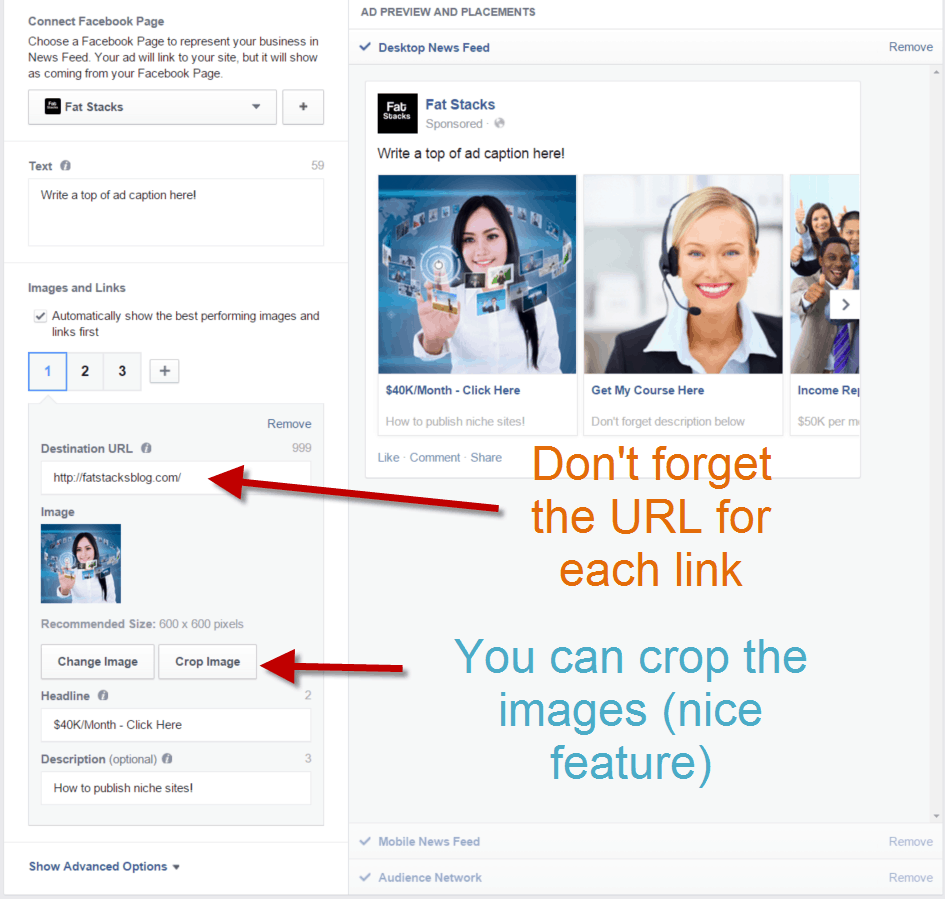Click the Destination URL info icon
945x899 pixels.
point(146,448)
